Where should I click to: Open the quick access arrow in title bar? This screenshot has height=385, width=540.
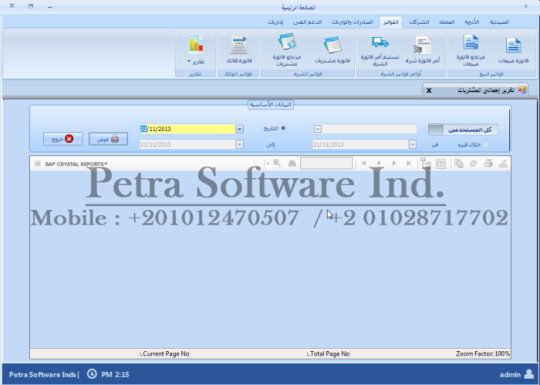coord(526,6)
